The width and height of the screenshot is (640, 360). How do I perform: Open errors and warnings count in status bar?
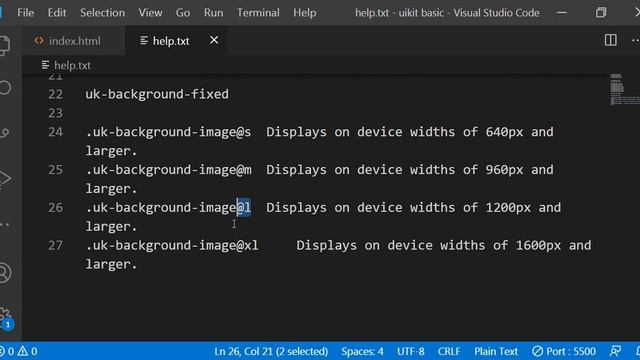click(19, 351)
